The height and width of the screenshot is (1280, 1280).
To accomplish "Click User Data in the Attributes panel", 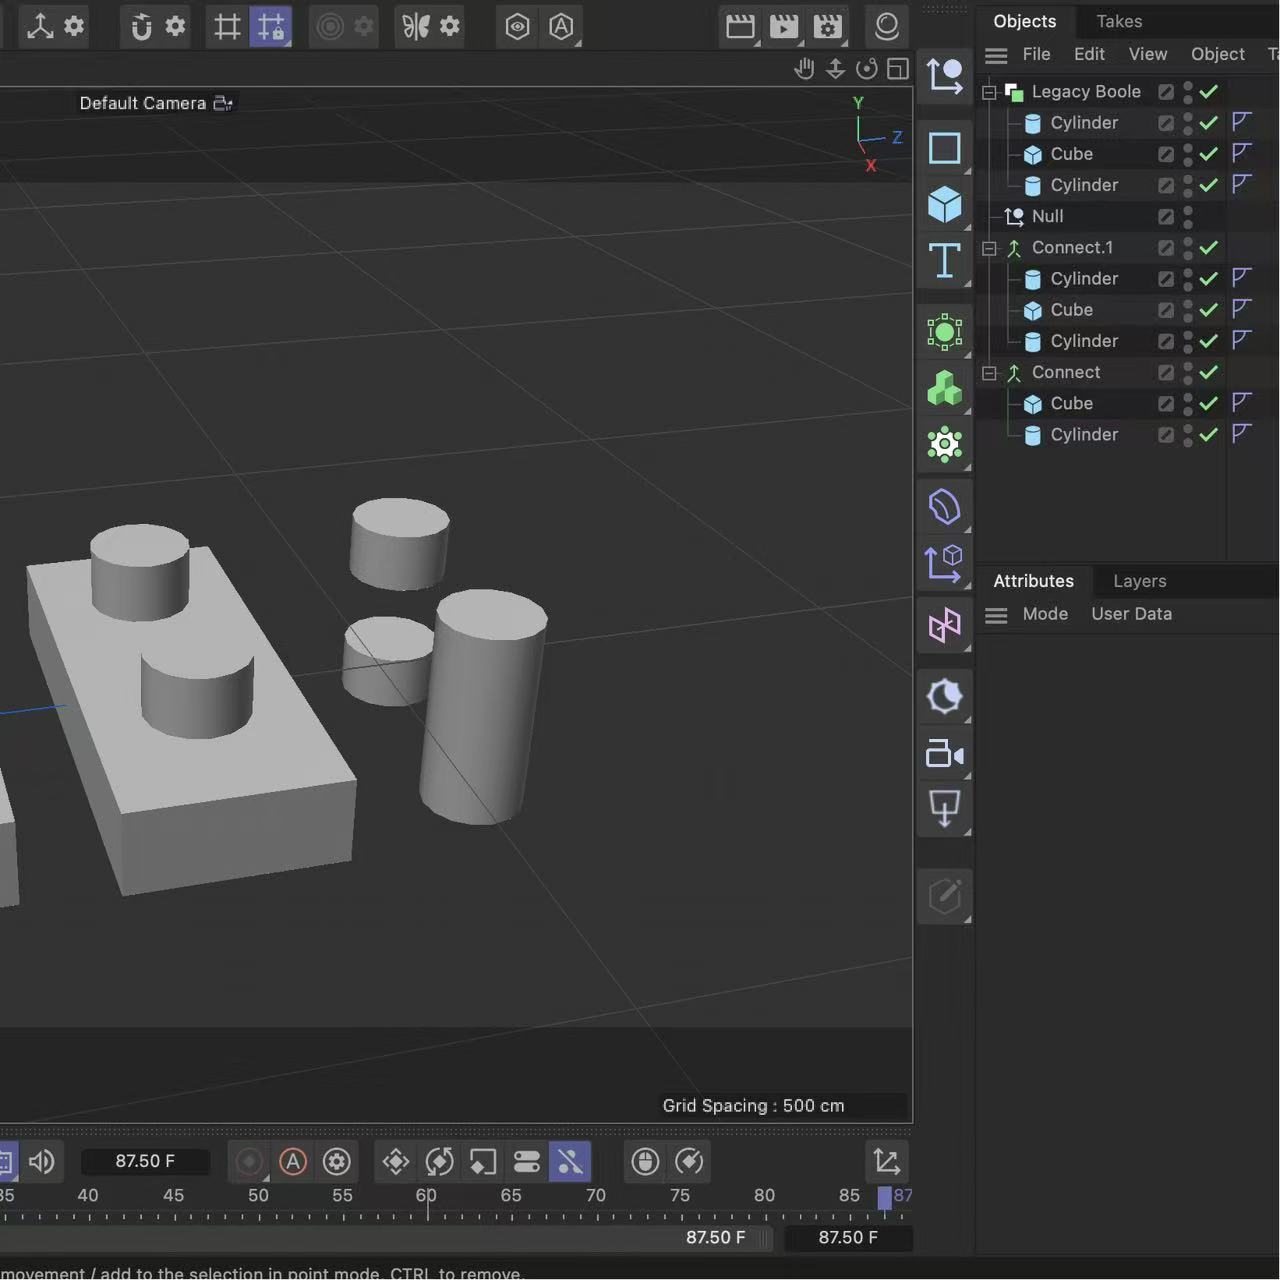I will coord(1131,614).
